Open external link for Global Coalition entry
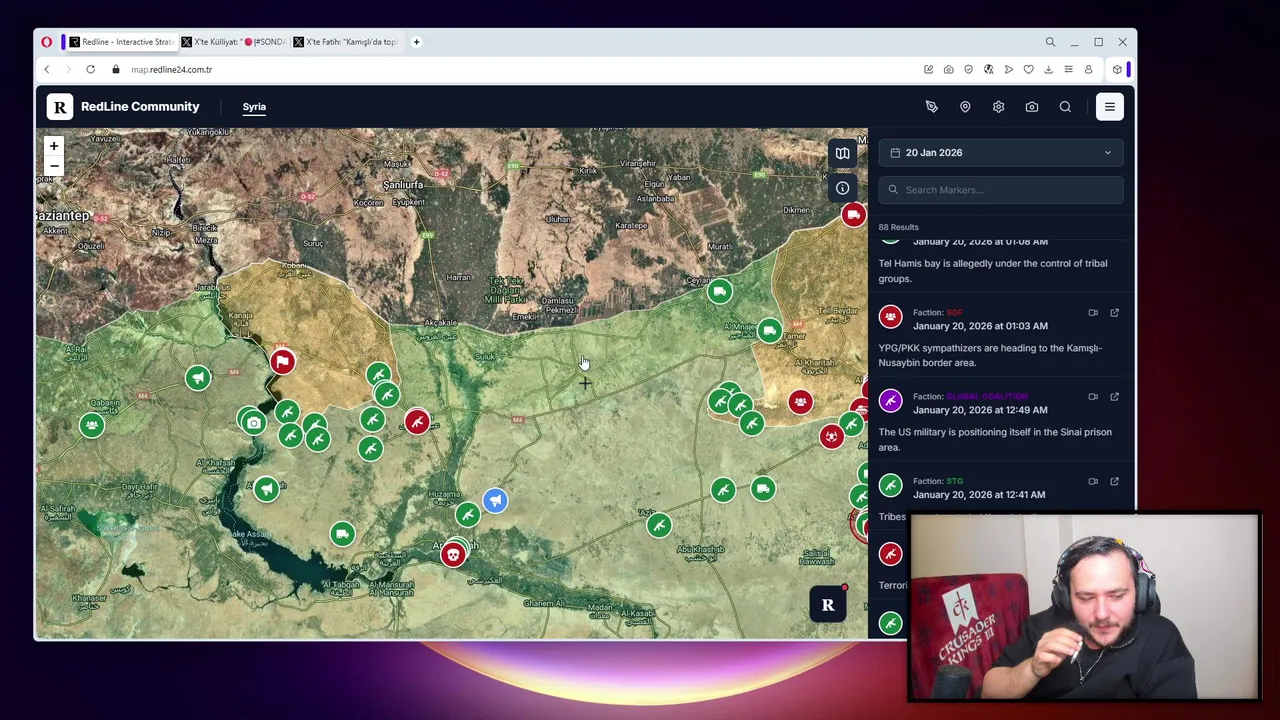The height and width of the screenshot is (720, 1280). 1114,397
